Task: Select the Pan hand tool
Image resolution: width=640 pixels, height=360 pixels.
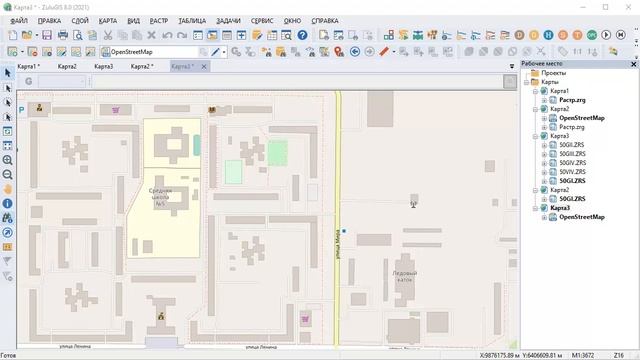Action: (x=7, y=189)
